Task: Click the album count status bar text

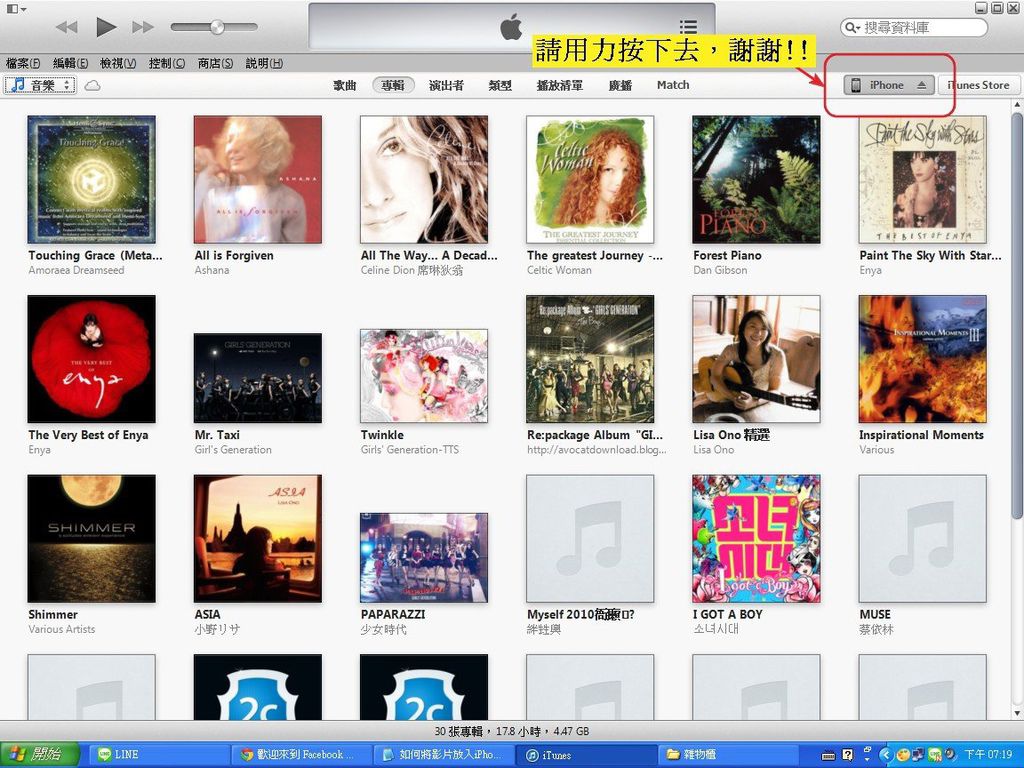Action: [512, 731]
